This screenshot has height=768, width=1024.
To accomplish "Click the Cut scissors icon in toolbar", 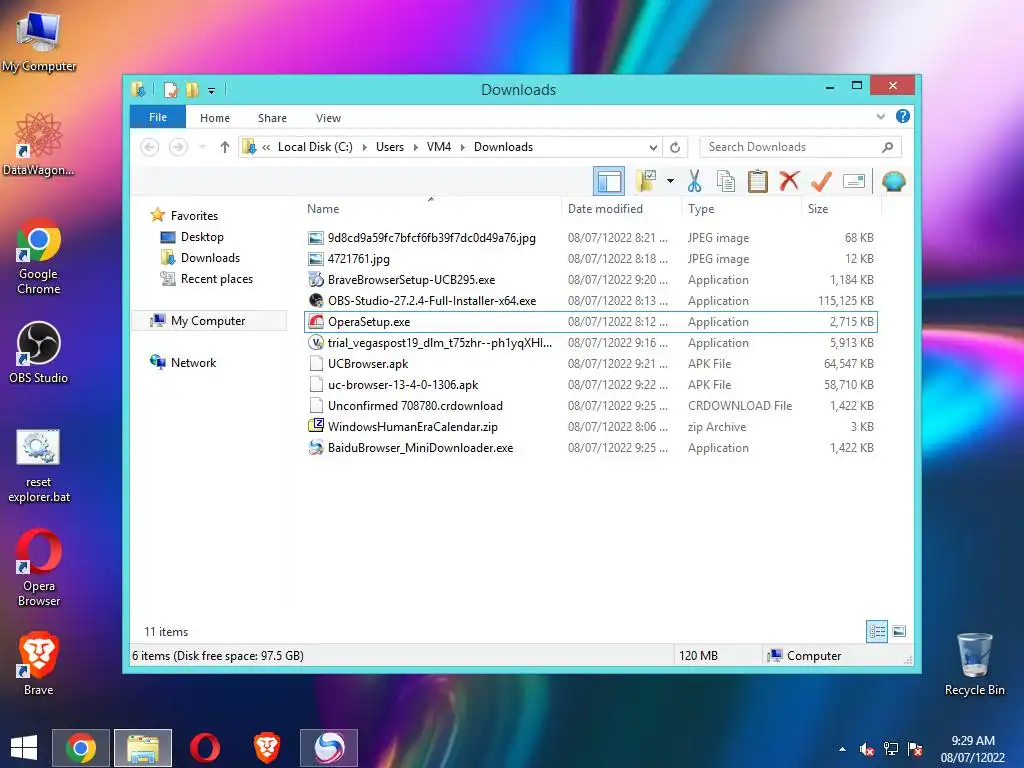I will point(694,181).
